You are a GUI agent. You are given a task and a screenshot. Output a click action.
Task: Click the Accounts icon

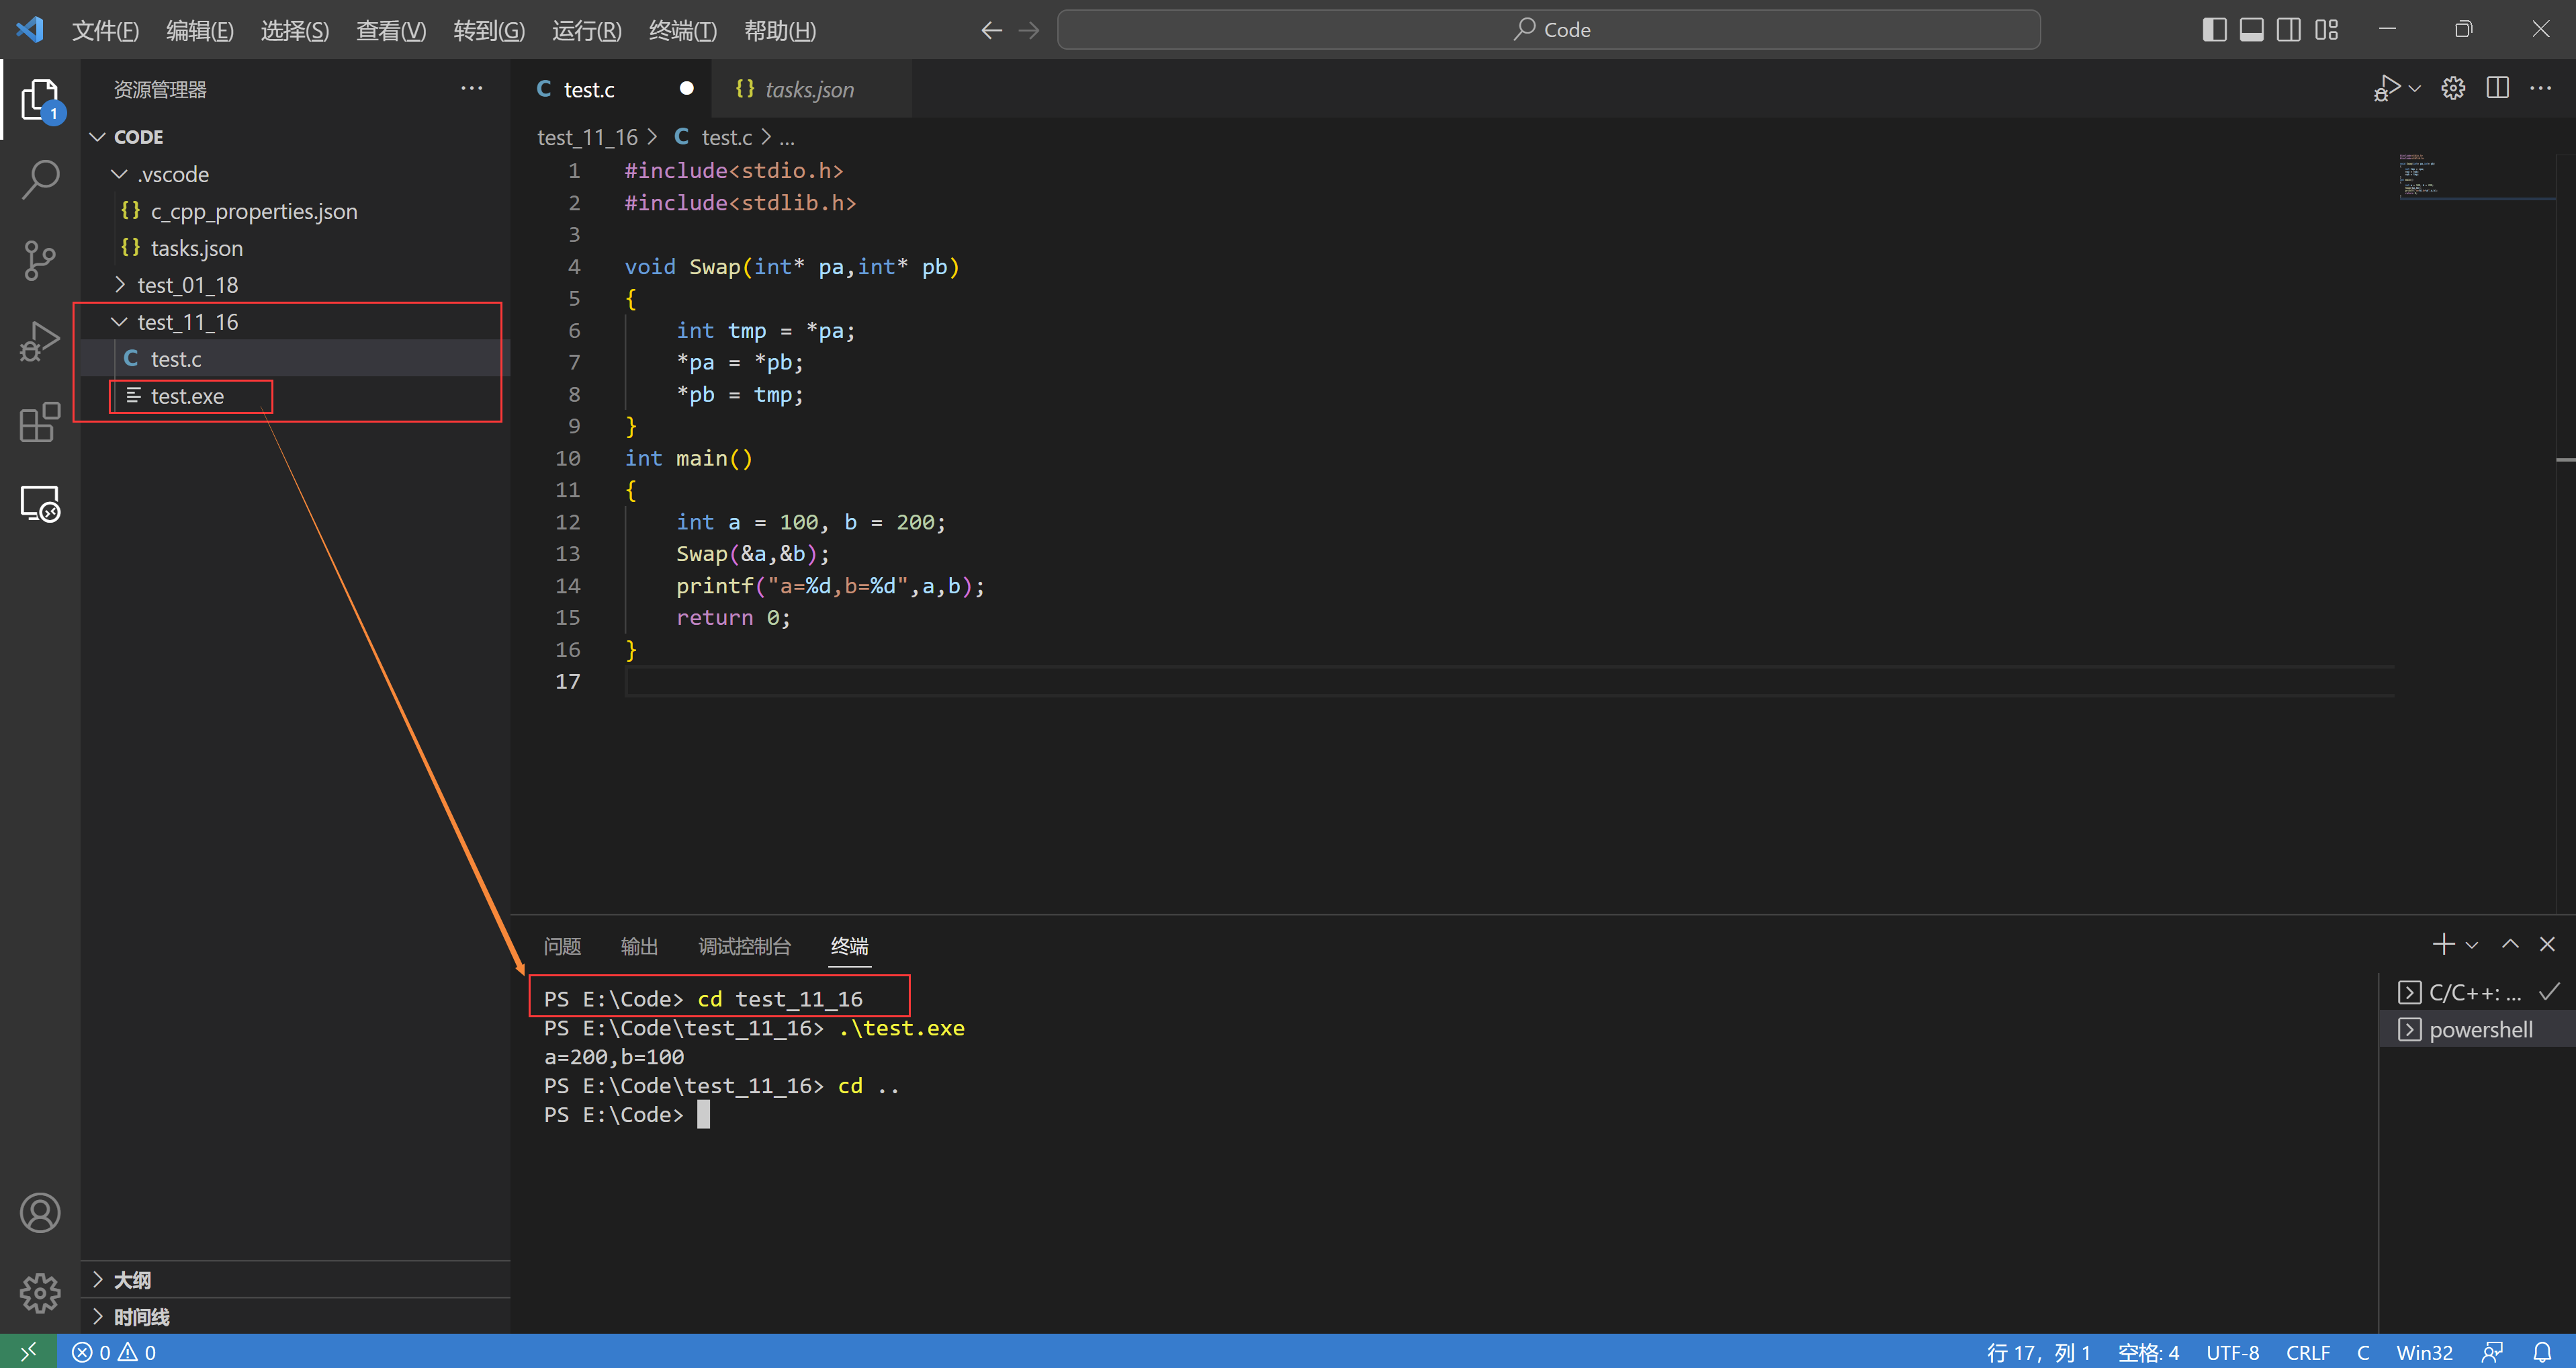40,1213
